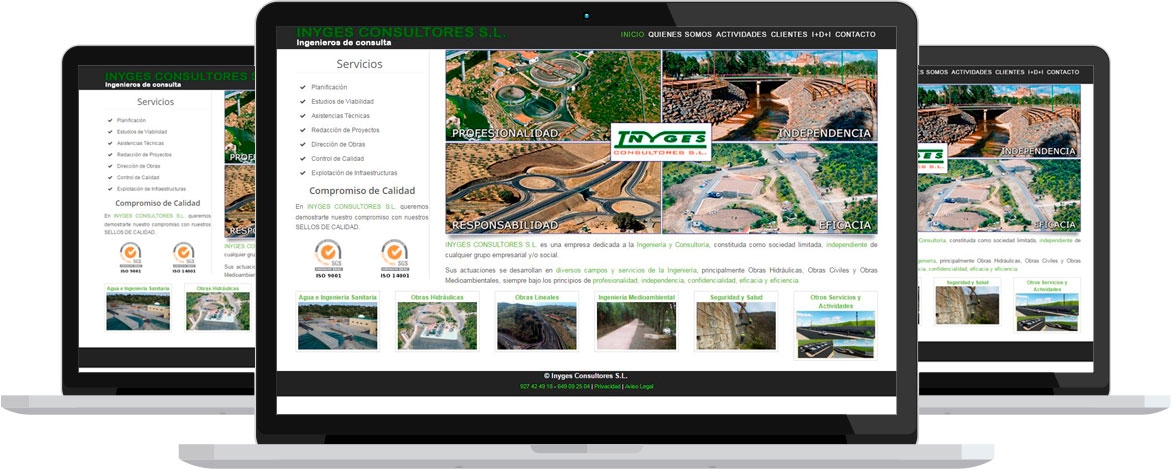This screenshot has height=469, width=1172.
Task: Click the INYGES Consultores logo in center hero
Action: (661, 141)
